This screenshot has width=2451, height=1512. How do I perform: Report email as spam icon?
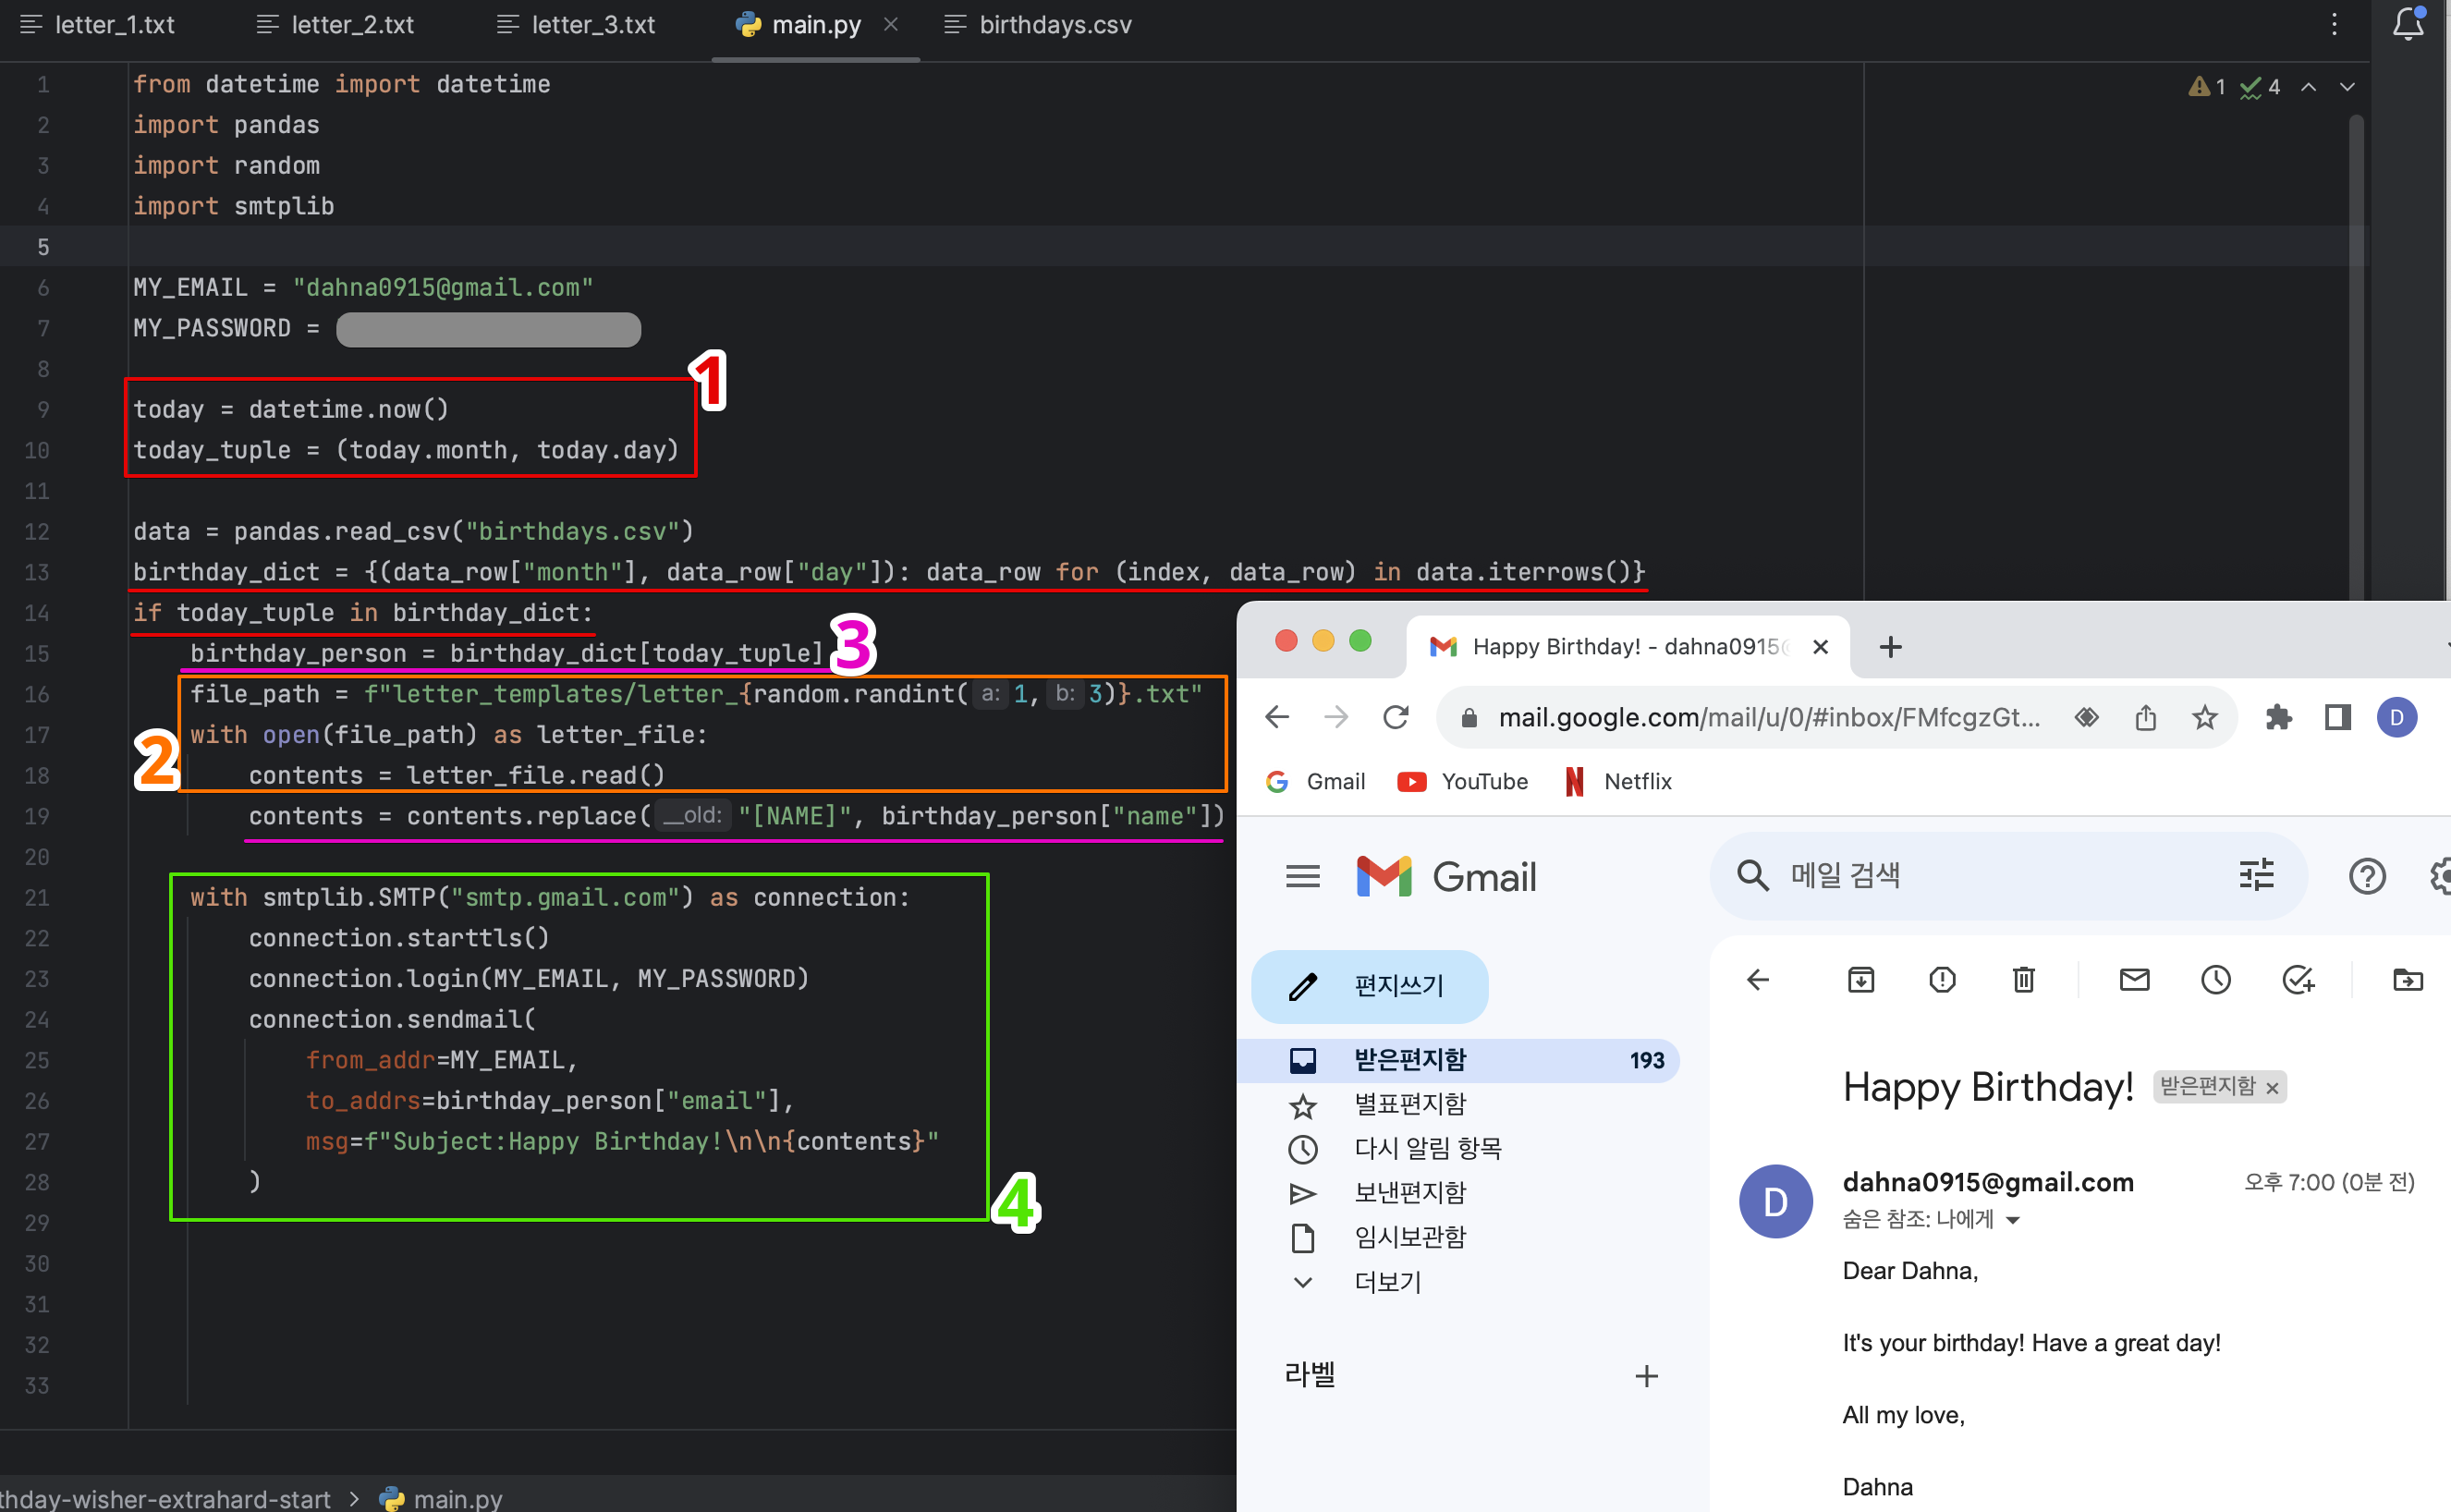pos(1941,979)
